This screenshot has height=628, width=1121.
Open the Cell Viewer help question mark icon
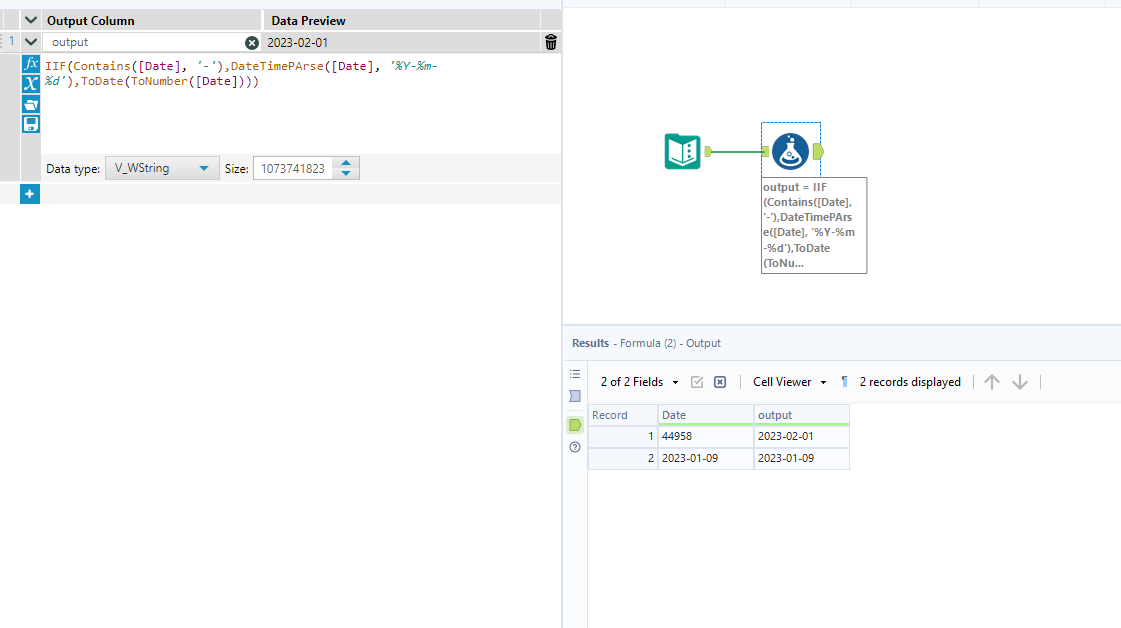pos(575,447)
